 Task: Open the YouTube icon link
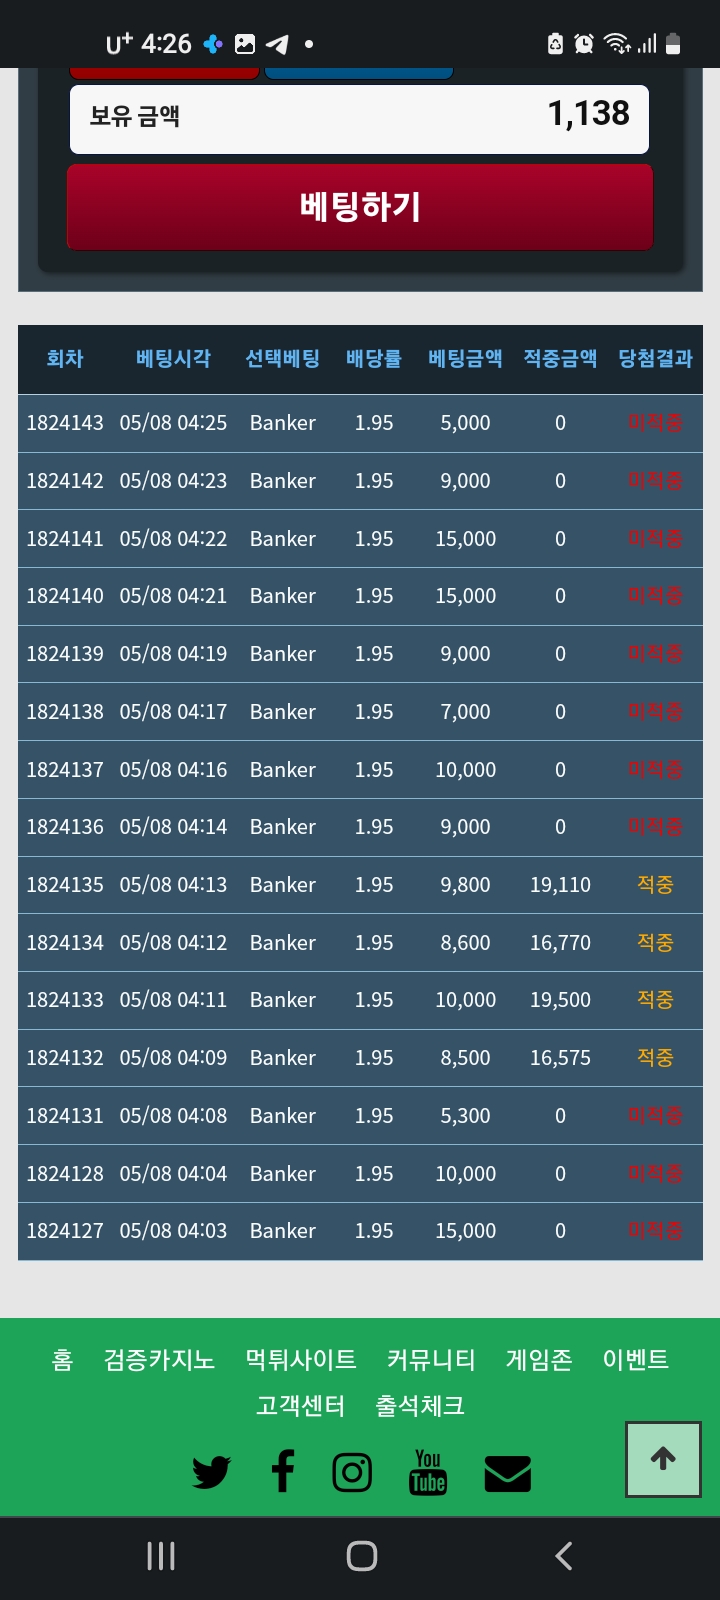428,1472
